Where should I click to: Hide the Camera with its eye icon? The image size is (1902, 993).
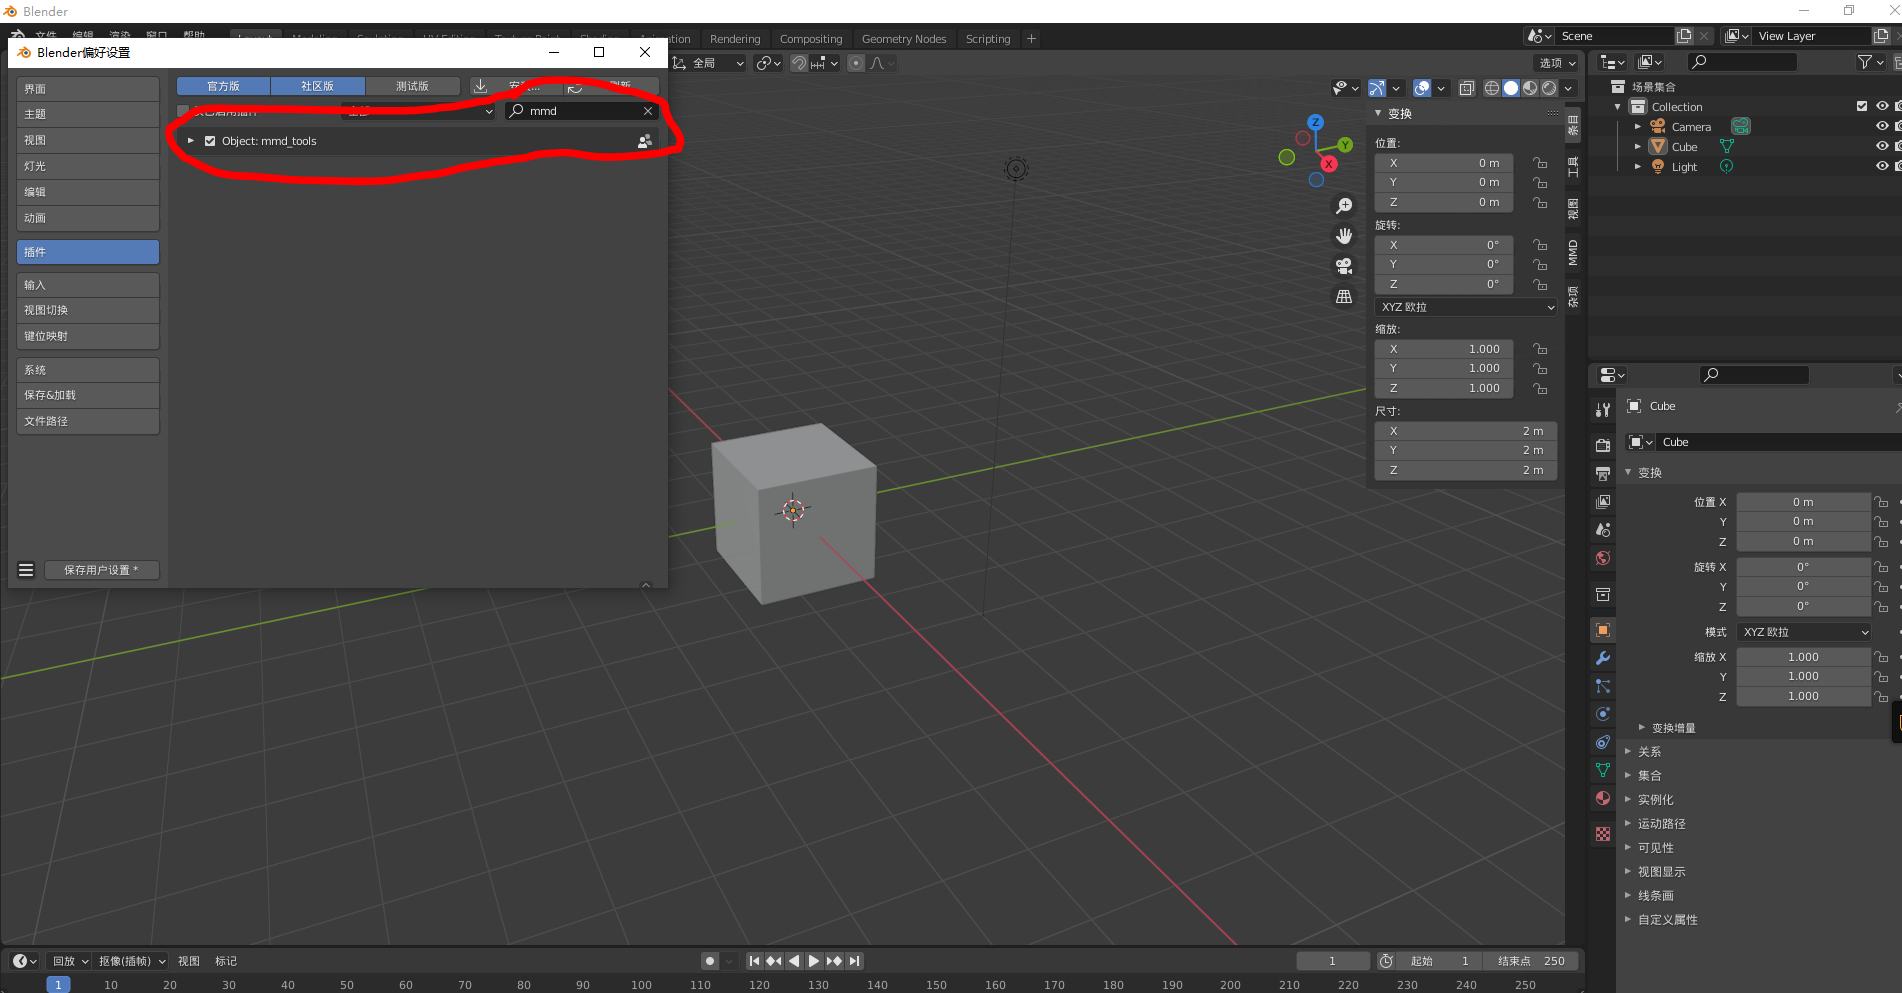(x=1882, y=126)
